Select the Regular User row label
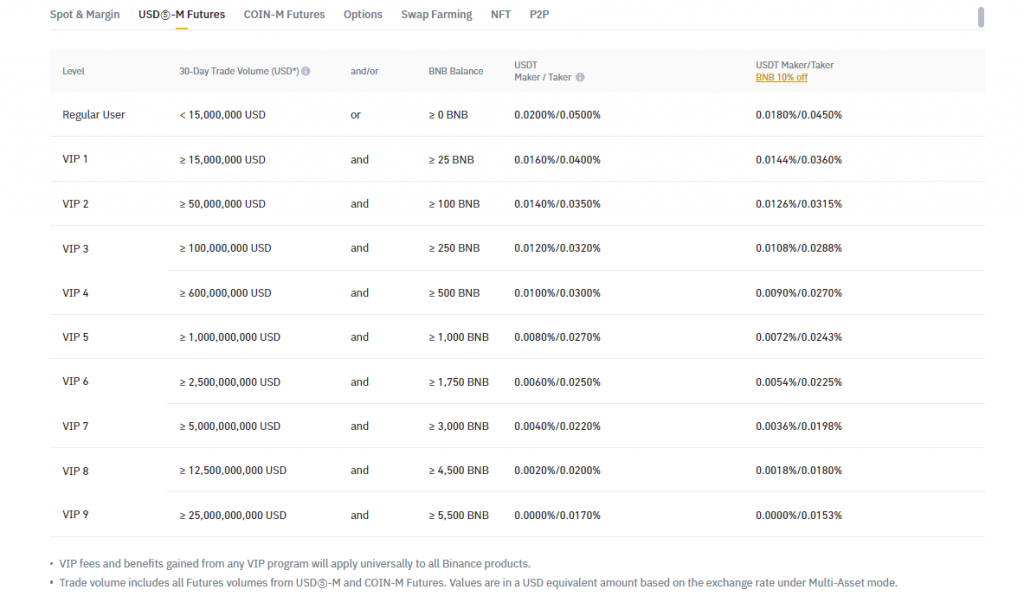The width and height of the screenshot is (1024, 609). point(93,115)
